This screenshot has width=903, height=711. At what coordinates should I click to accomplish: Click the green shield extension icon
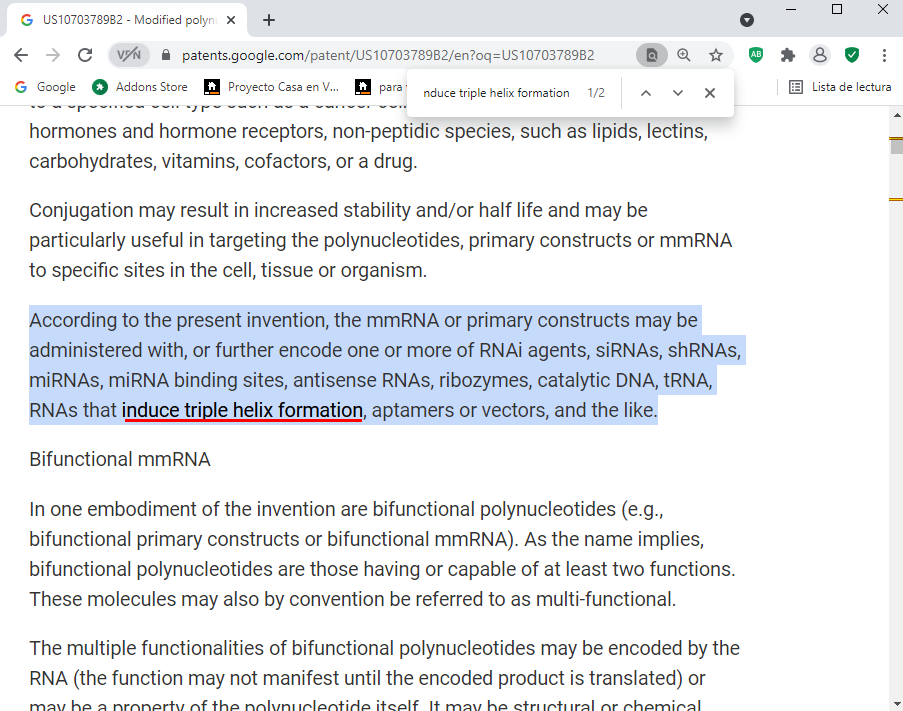852,55
